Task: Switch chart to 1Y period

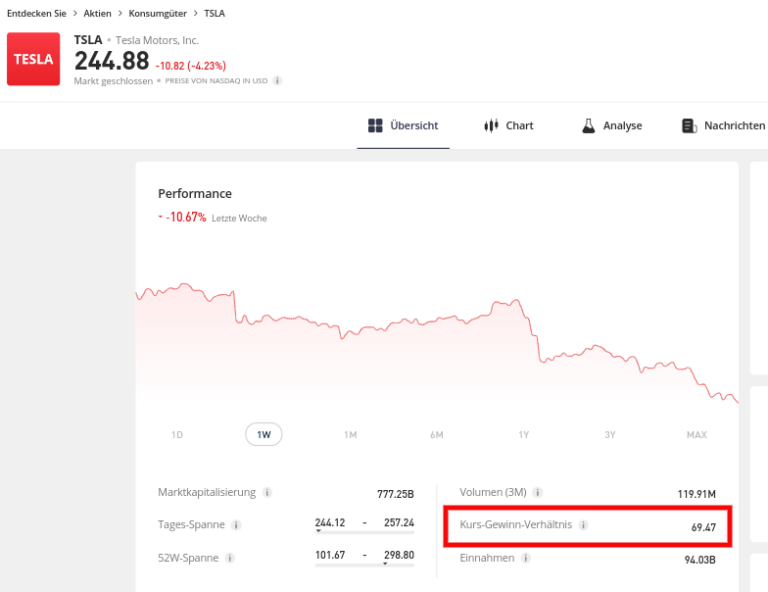Action: (x=523, y=435)
